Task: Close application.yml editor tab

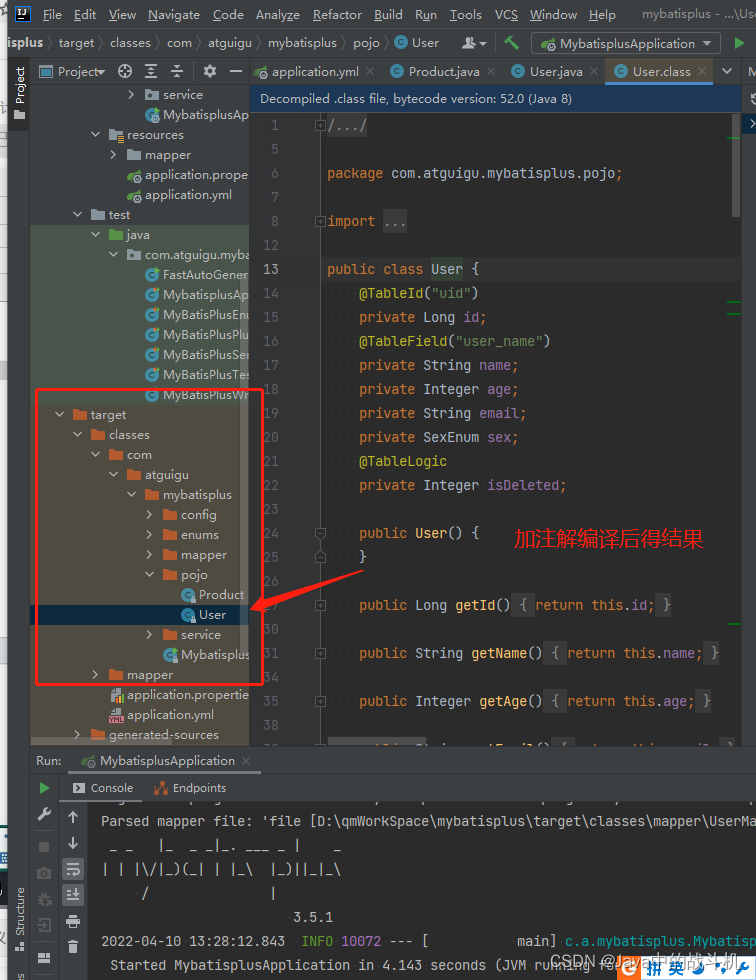Action: pyautogui.click(x=370, y=71)
